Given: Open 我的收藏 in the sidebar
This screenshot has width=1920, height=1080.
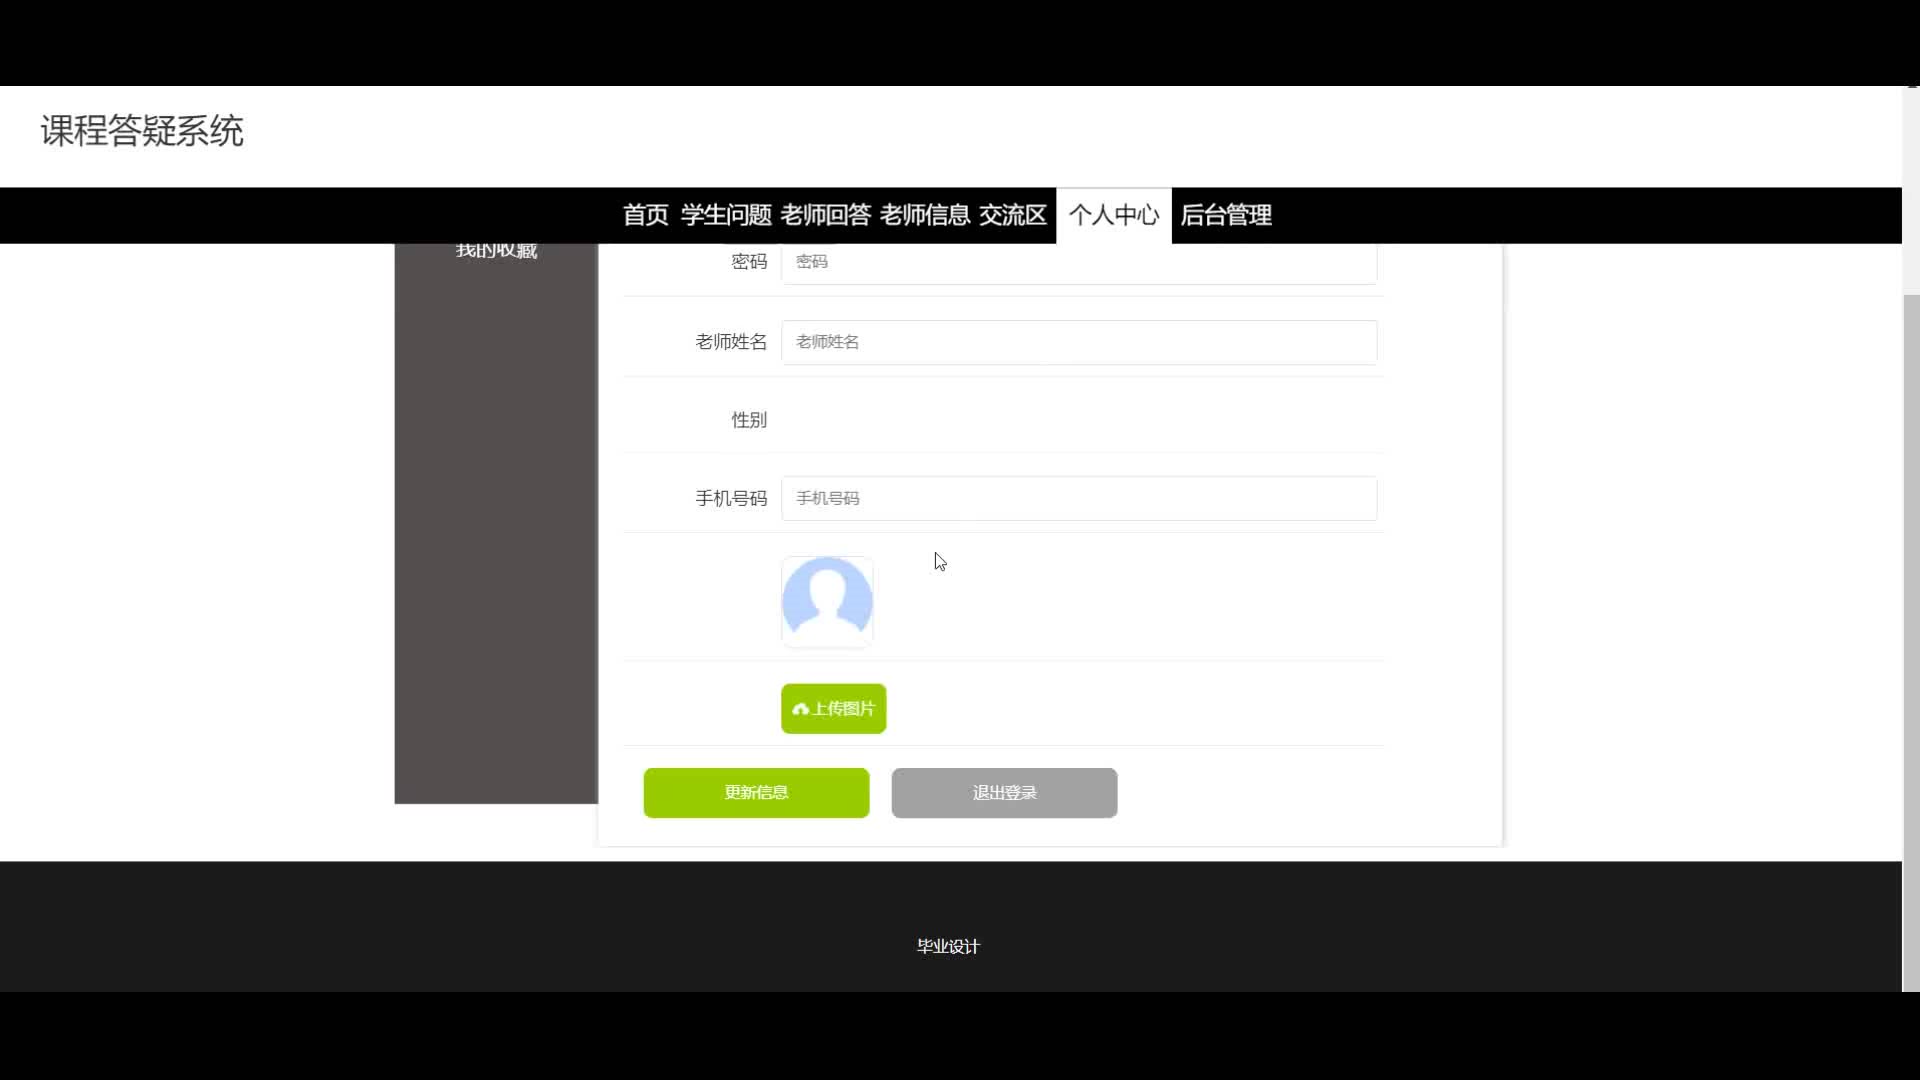Looking at the screenshot, I should (x=496, y=251).
